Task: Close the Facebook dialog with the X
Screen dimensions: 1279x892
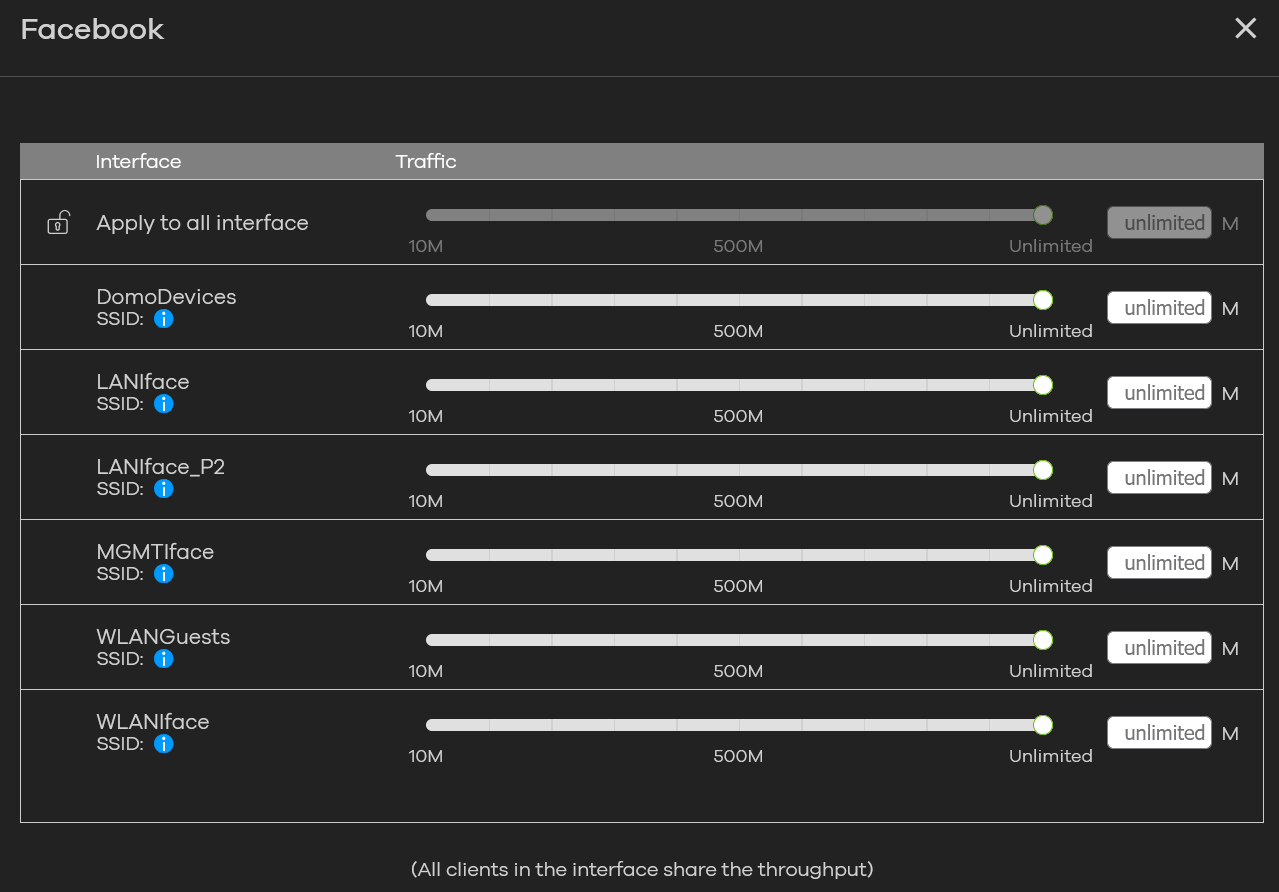Action: coord(1245,28)
